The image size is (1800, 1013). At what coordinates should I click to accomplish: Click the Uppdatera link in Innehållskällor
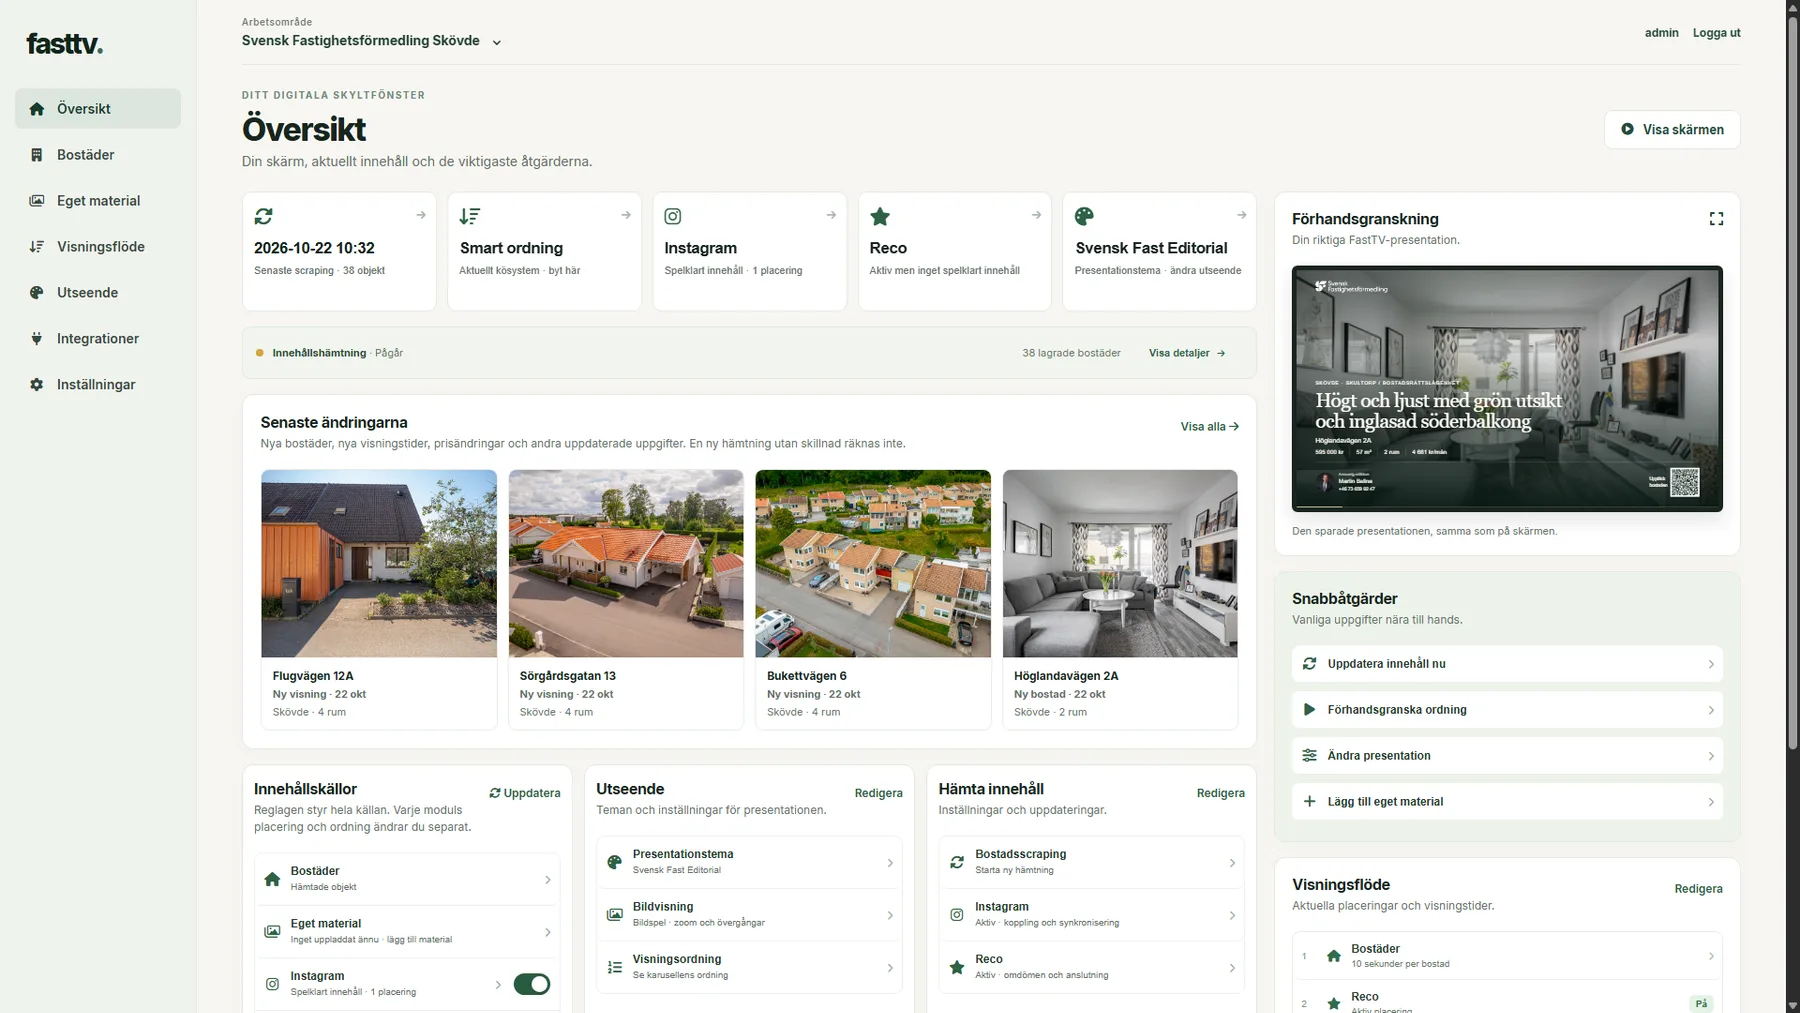pyautogui.click(x=525, y=793)
